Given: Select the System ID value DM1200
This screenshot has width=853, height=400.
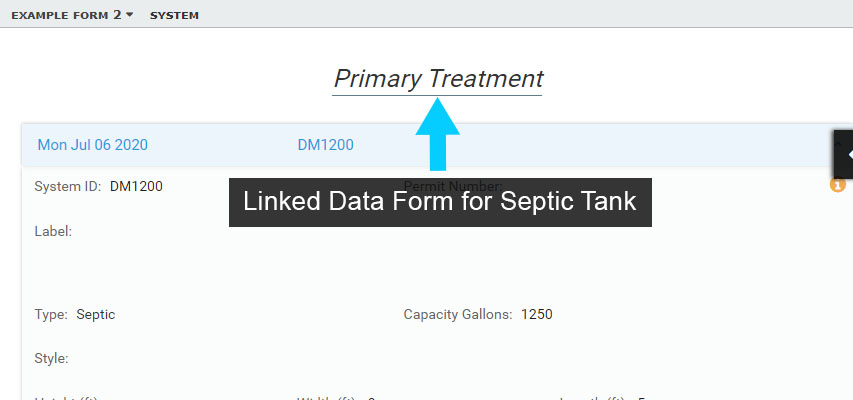Looking at the screenshot, I should pos(136,186).
